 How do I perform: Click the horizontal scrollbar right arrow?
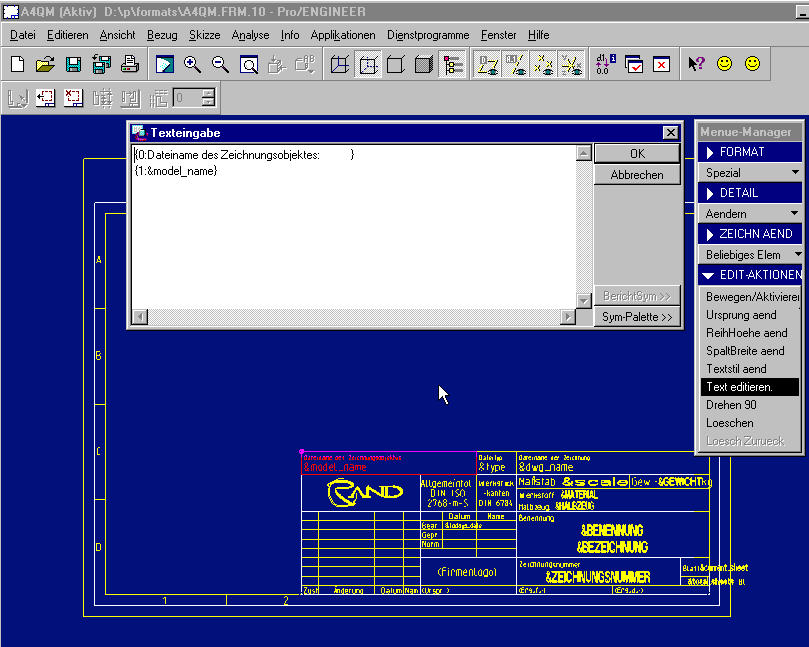coord(568,316)
